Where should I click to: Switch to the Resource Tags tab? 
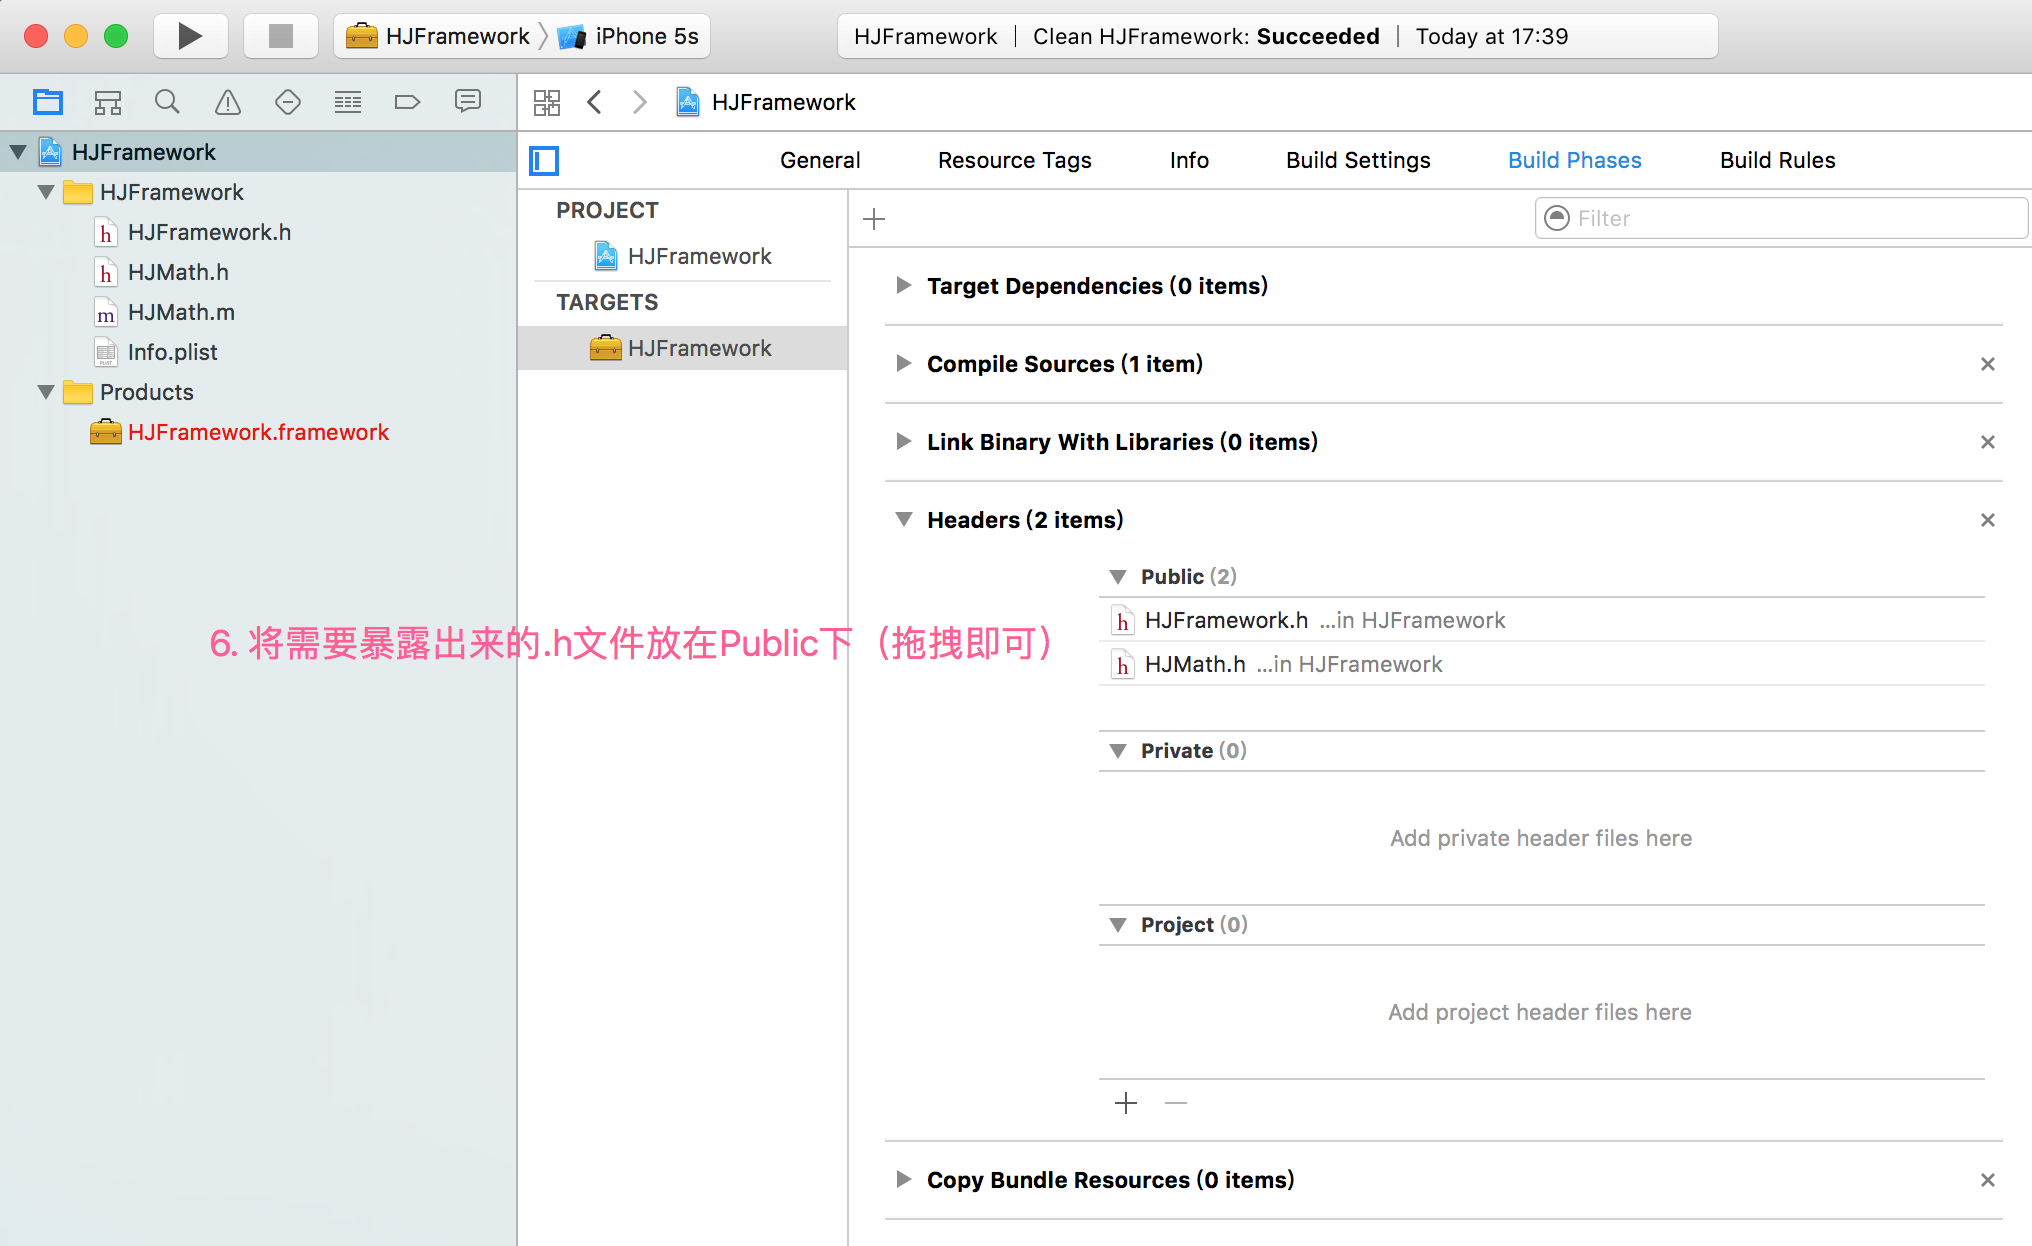[x=1014, y=160]
